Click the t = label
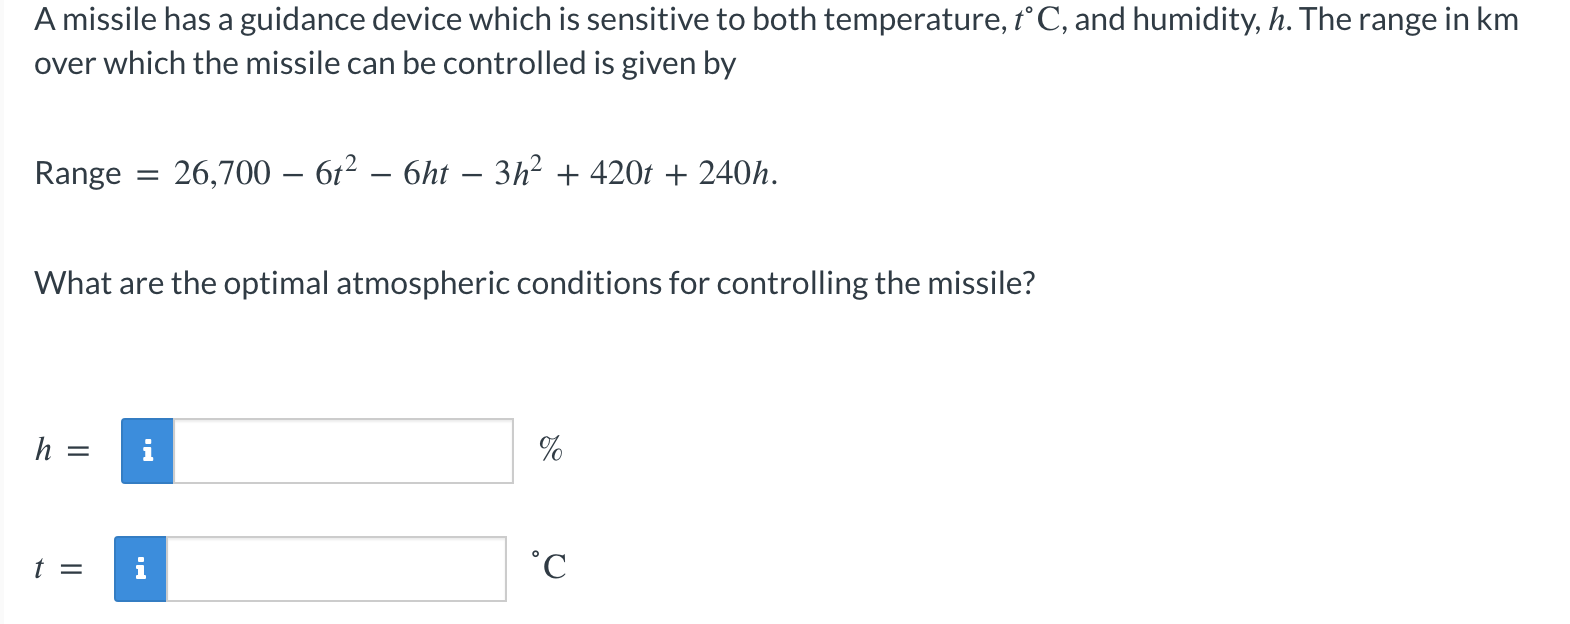The width and height of the screenshot is (1570, 624). (57, 568)
